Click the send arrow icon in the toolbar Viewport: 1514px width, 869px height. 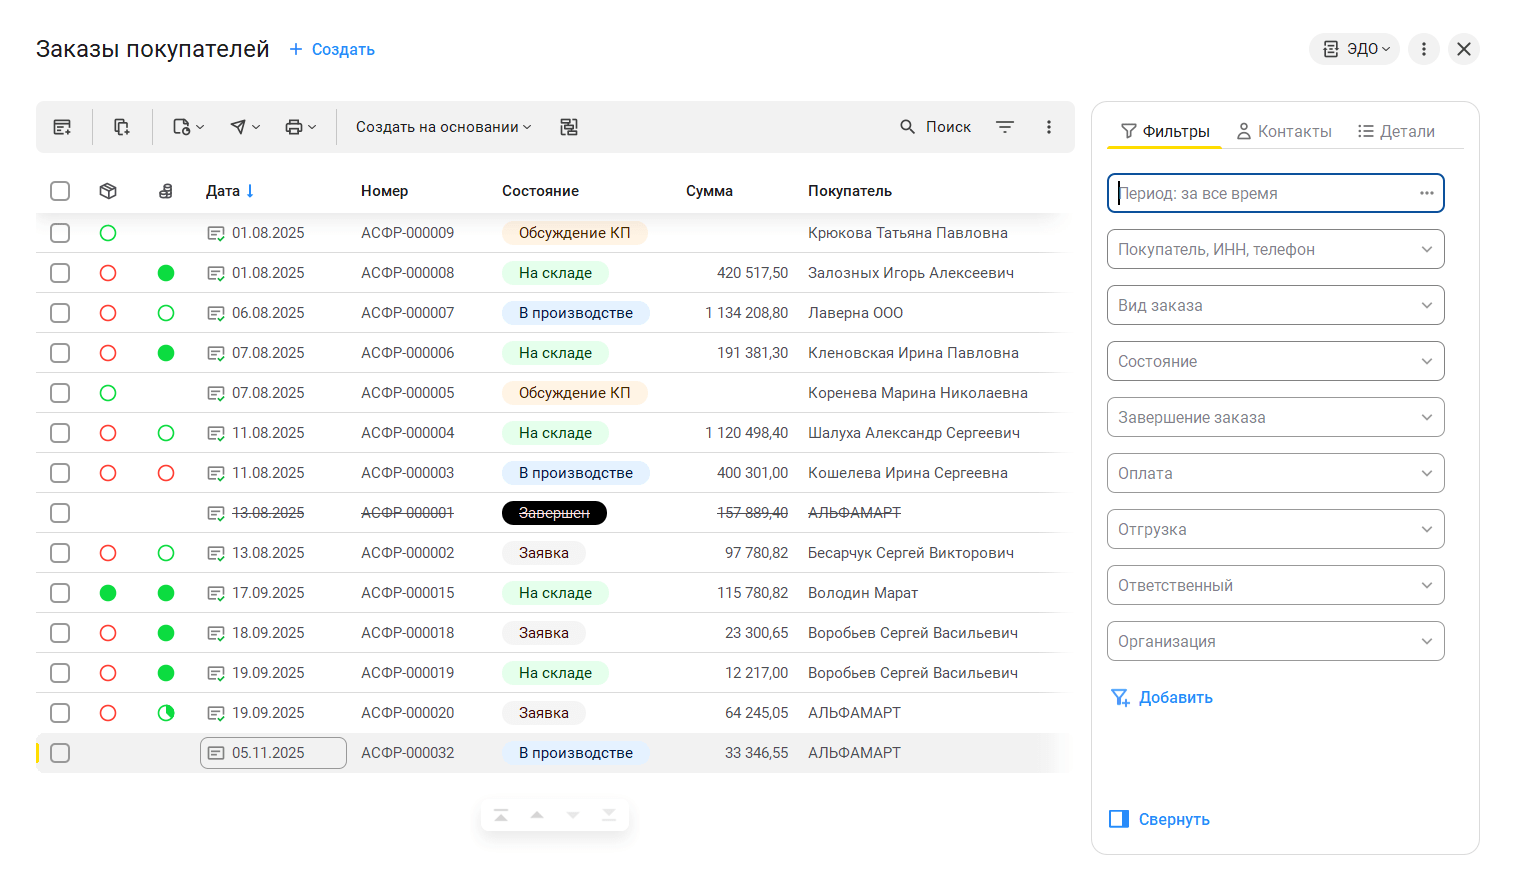[x=238, y=127]
